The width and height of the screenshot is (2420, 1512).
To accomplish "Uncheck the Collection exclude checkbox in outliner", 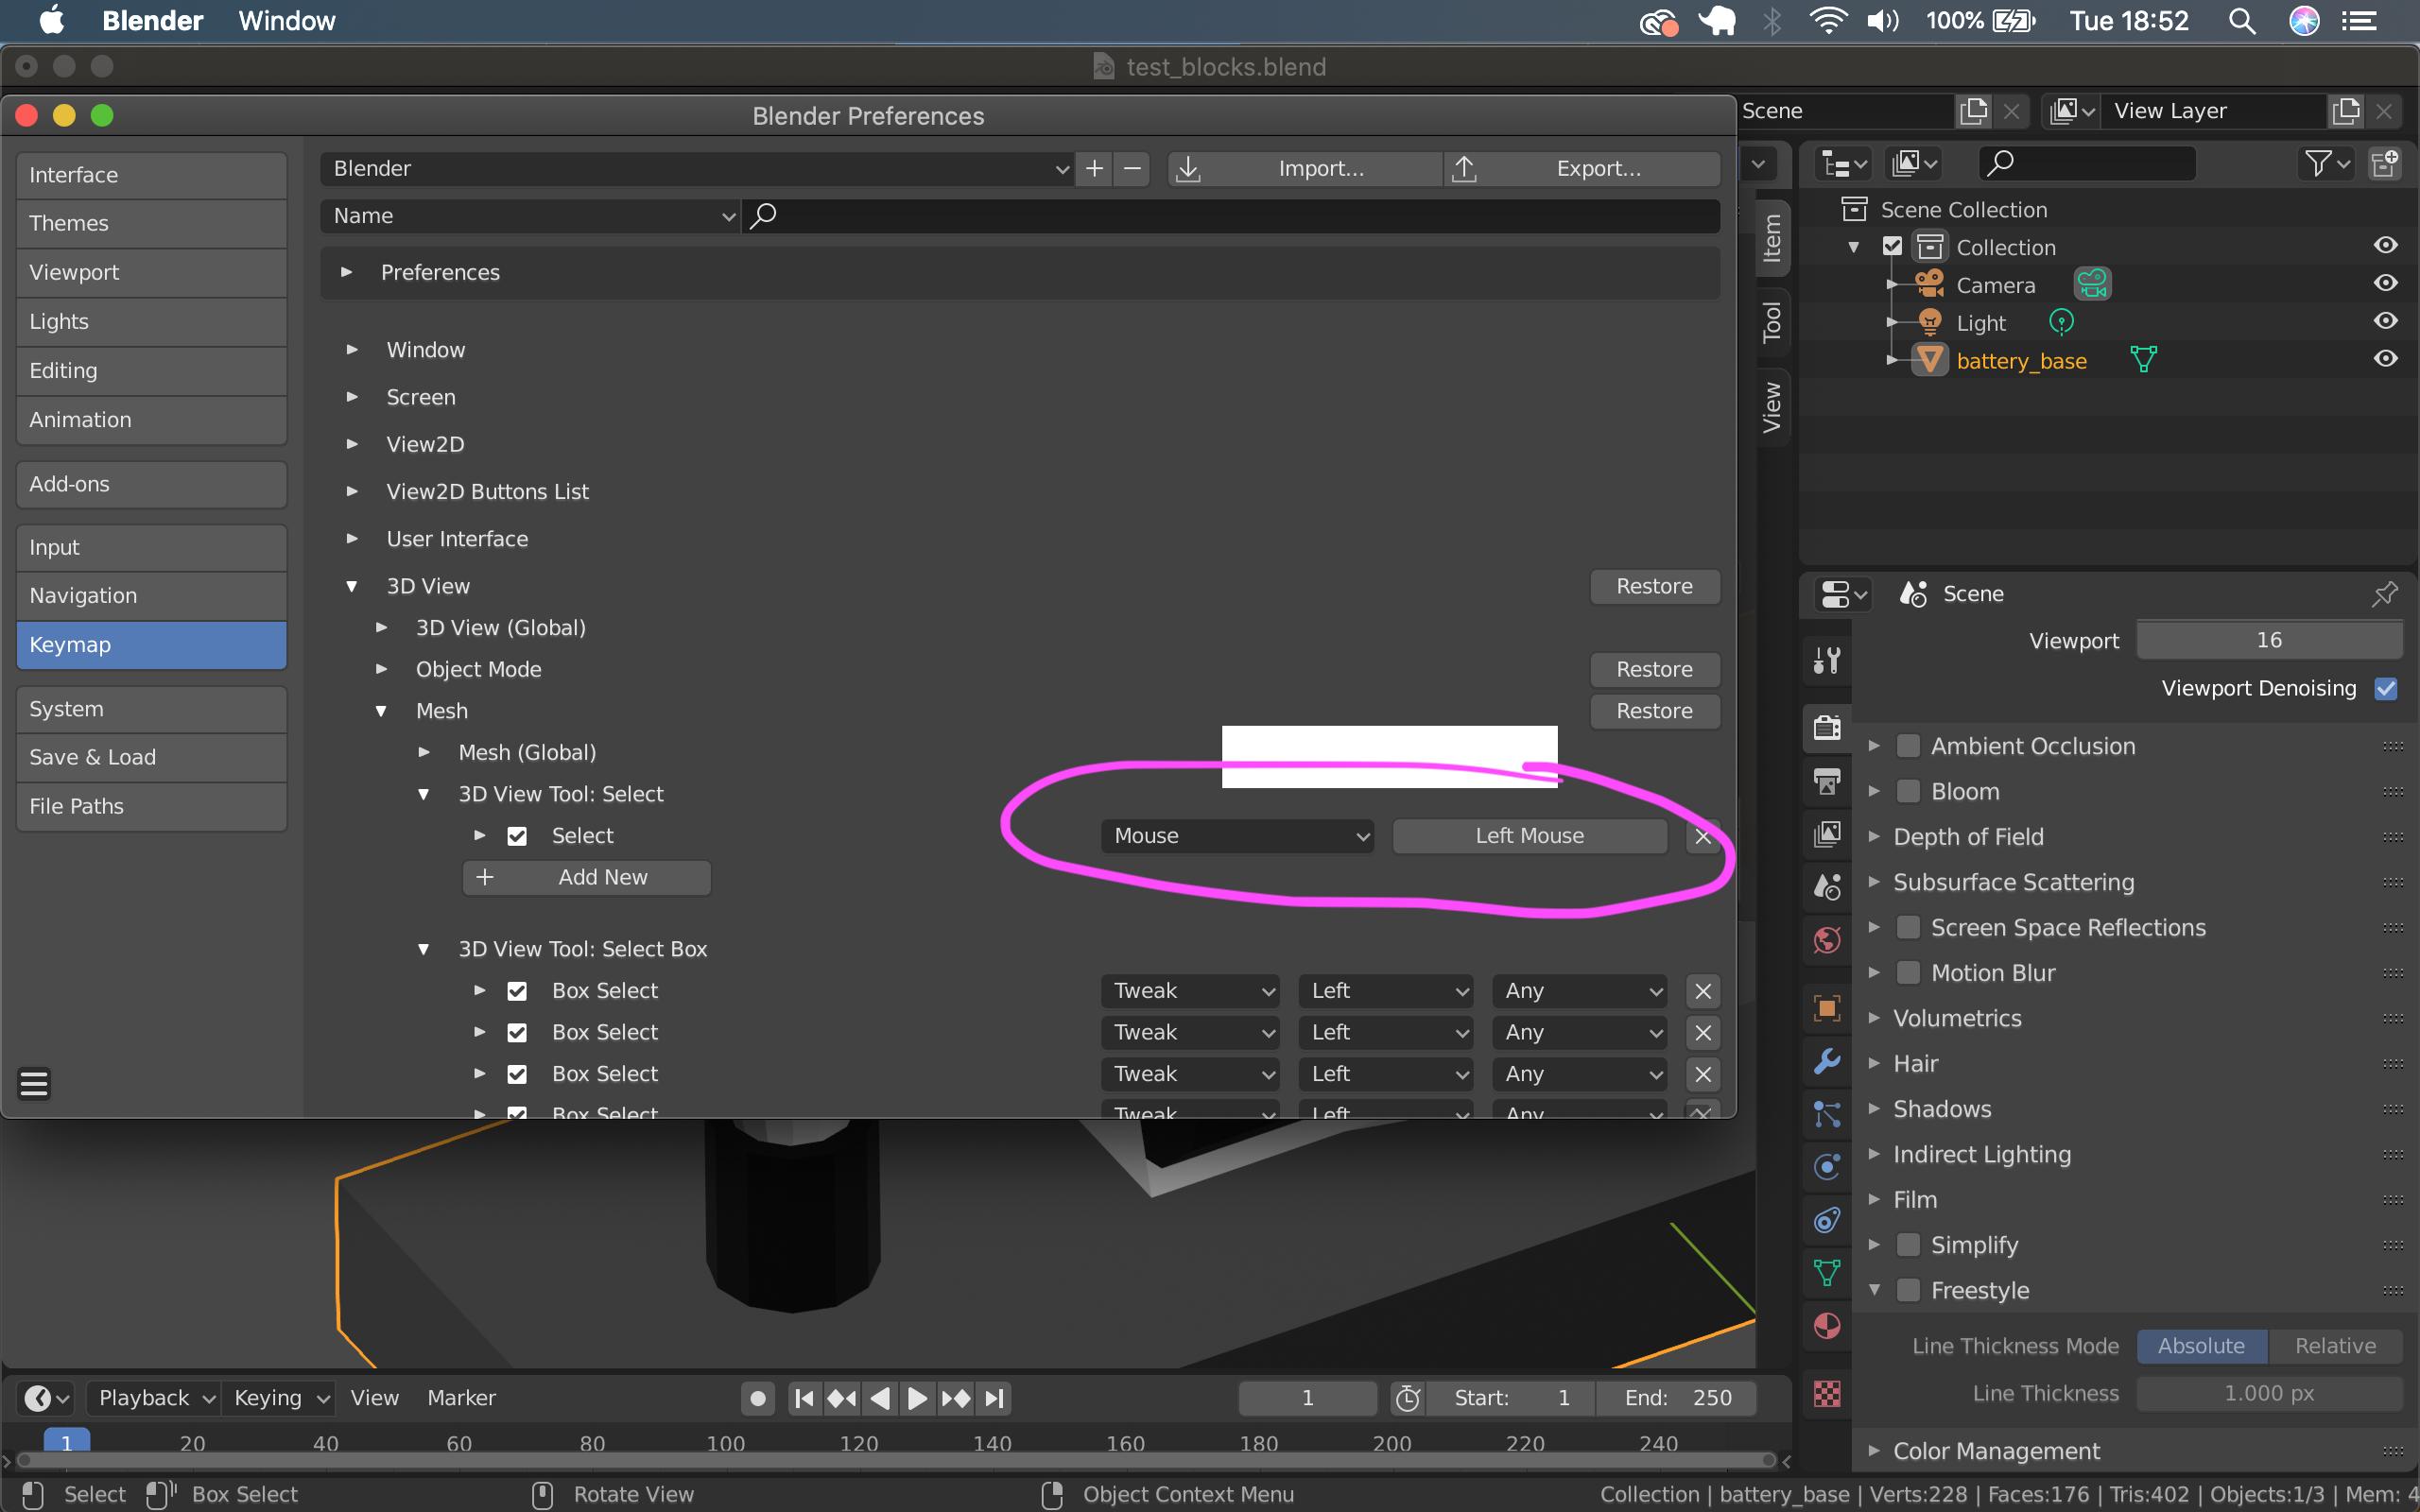I will [1892, 246].
